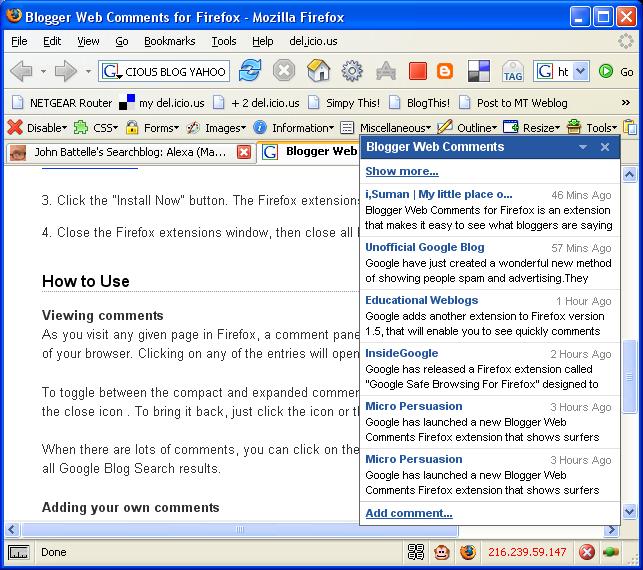Open the InsideGoogle comment entry

tap(489, 368)
